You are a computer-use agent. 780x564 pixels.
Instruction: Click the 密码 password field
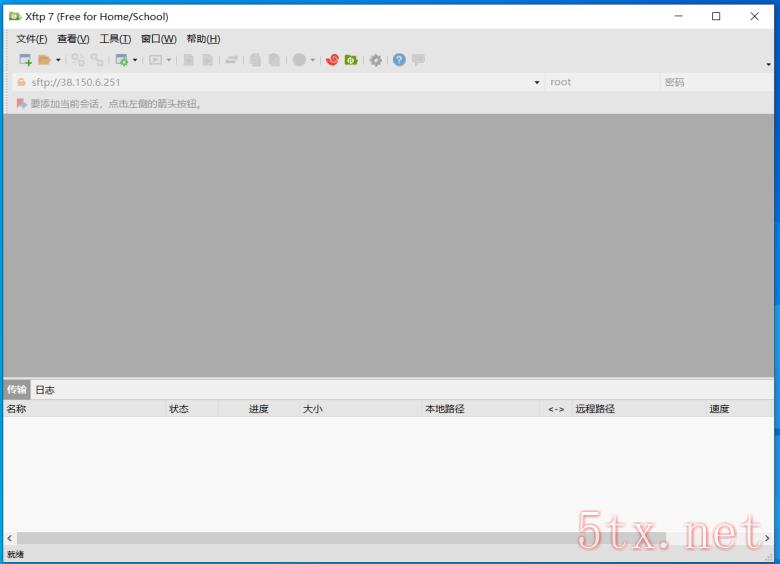click(x=716, y=83)
